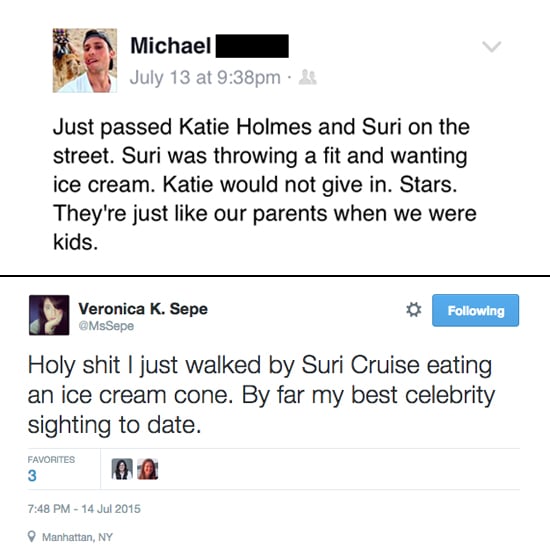Click the blacked-out last name next to Michael
The image size is (550, 550).
click(252, 46)
